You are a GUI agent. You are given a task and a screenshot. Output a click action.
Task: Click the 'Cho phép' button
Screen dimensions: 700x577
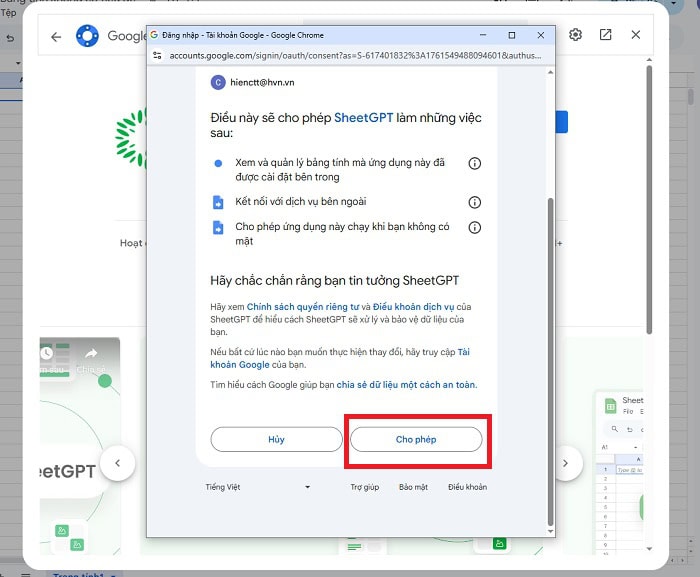coord(416,439)
